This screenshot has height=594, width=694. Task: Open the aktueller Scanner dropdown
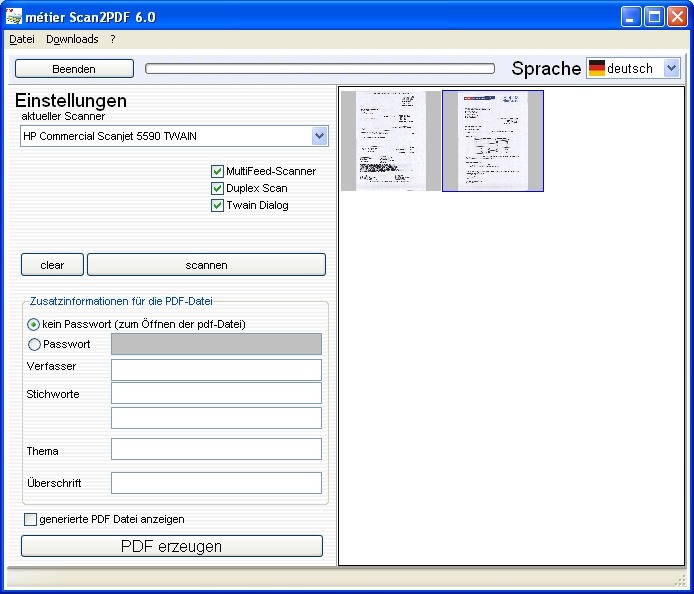pyautogui.click(x=319, y=136)
